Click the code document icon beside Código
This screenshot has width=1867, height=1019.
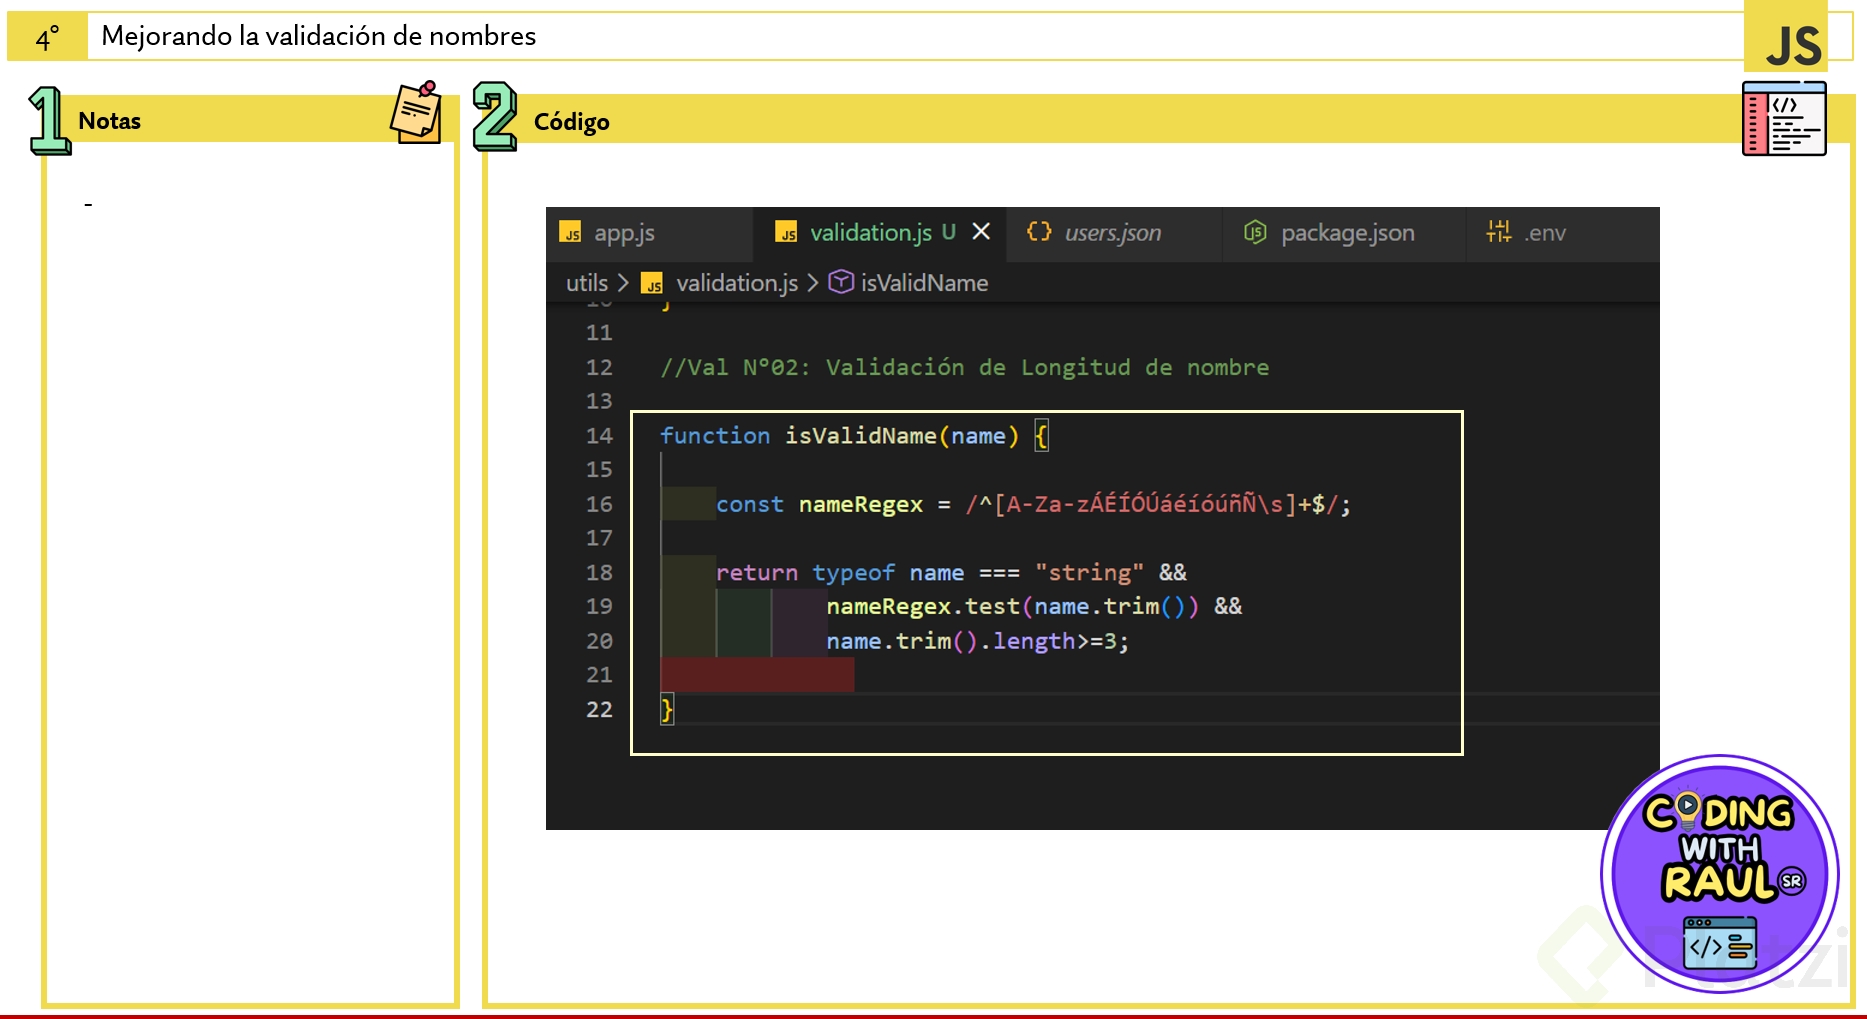1784,119
